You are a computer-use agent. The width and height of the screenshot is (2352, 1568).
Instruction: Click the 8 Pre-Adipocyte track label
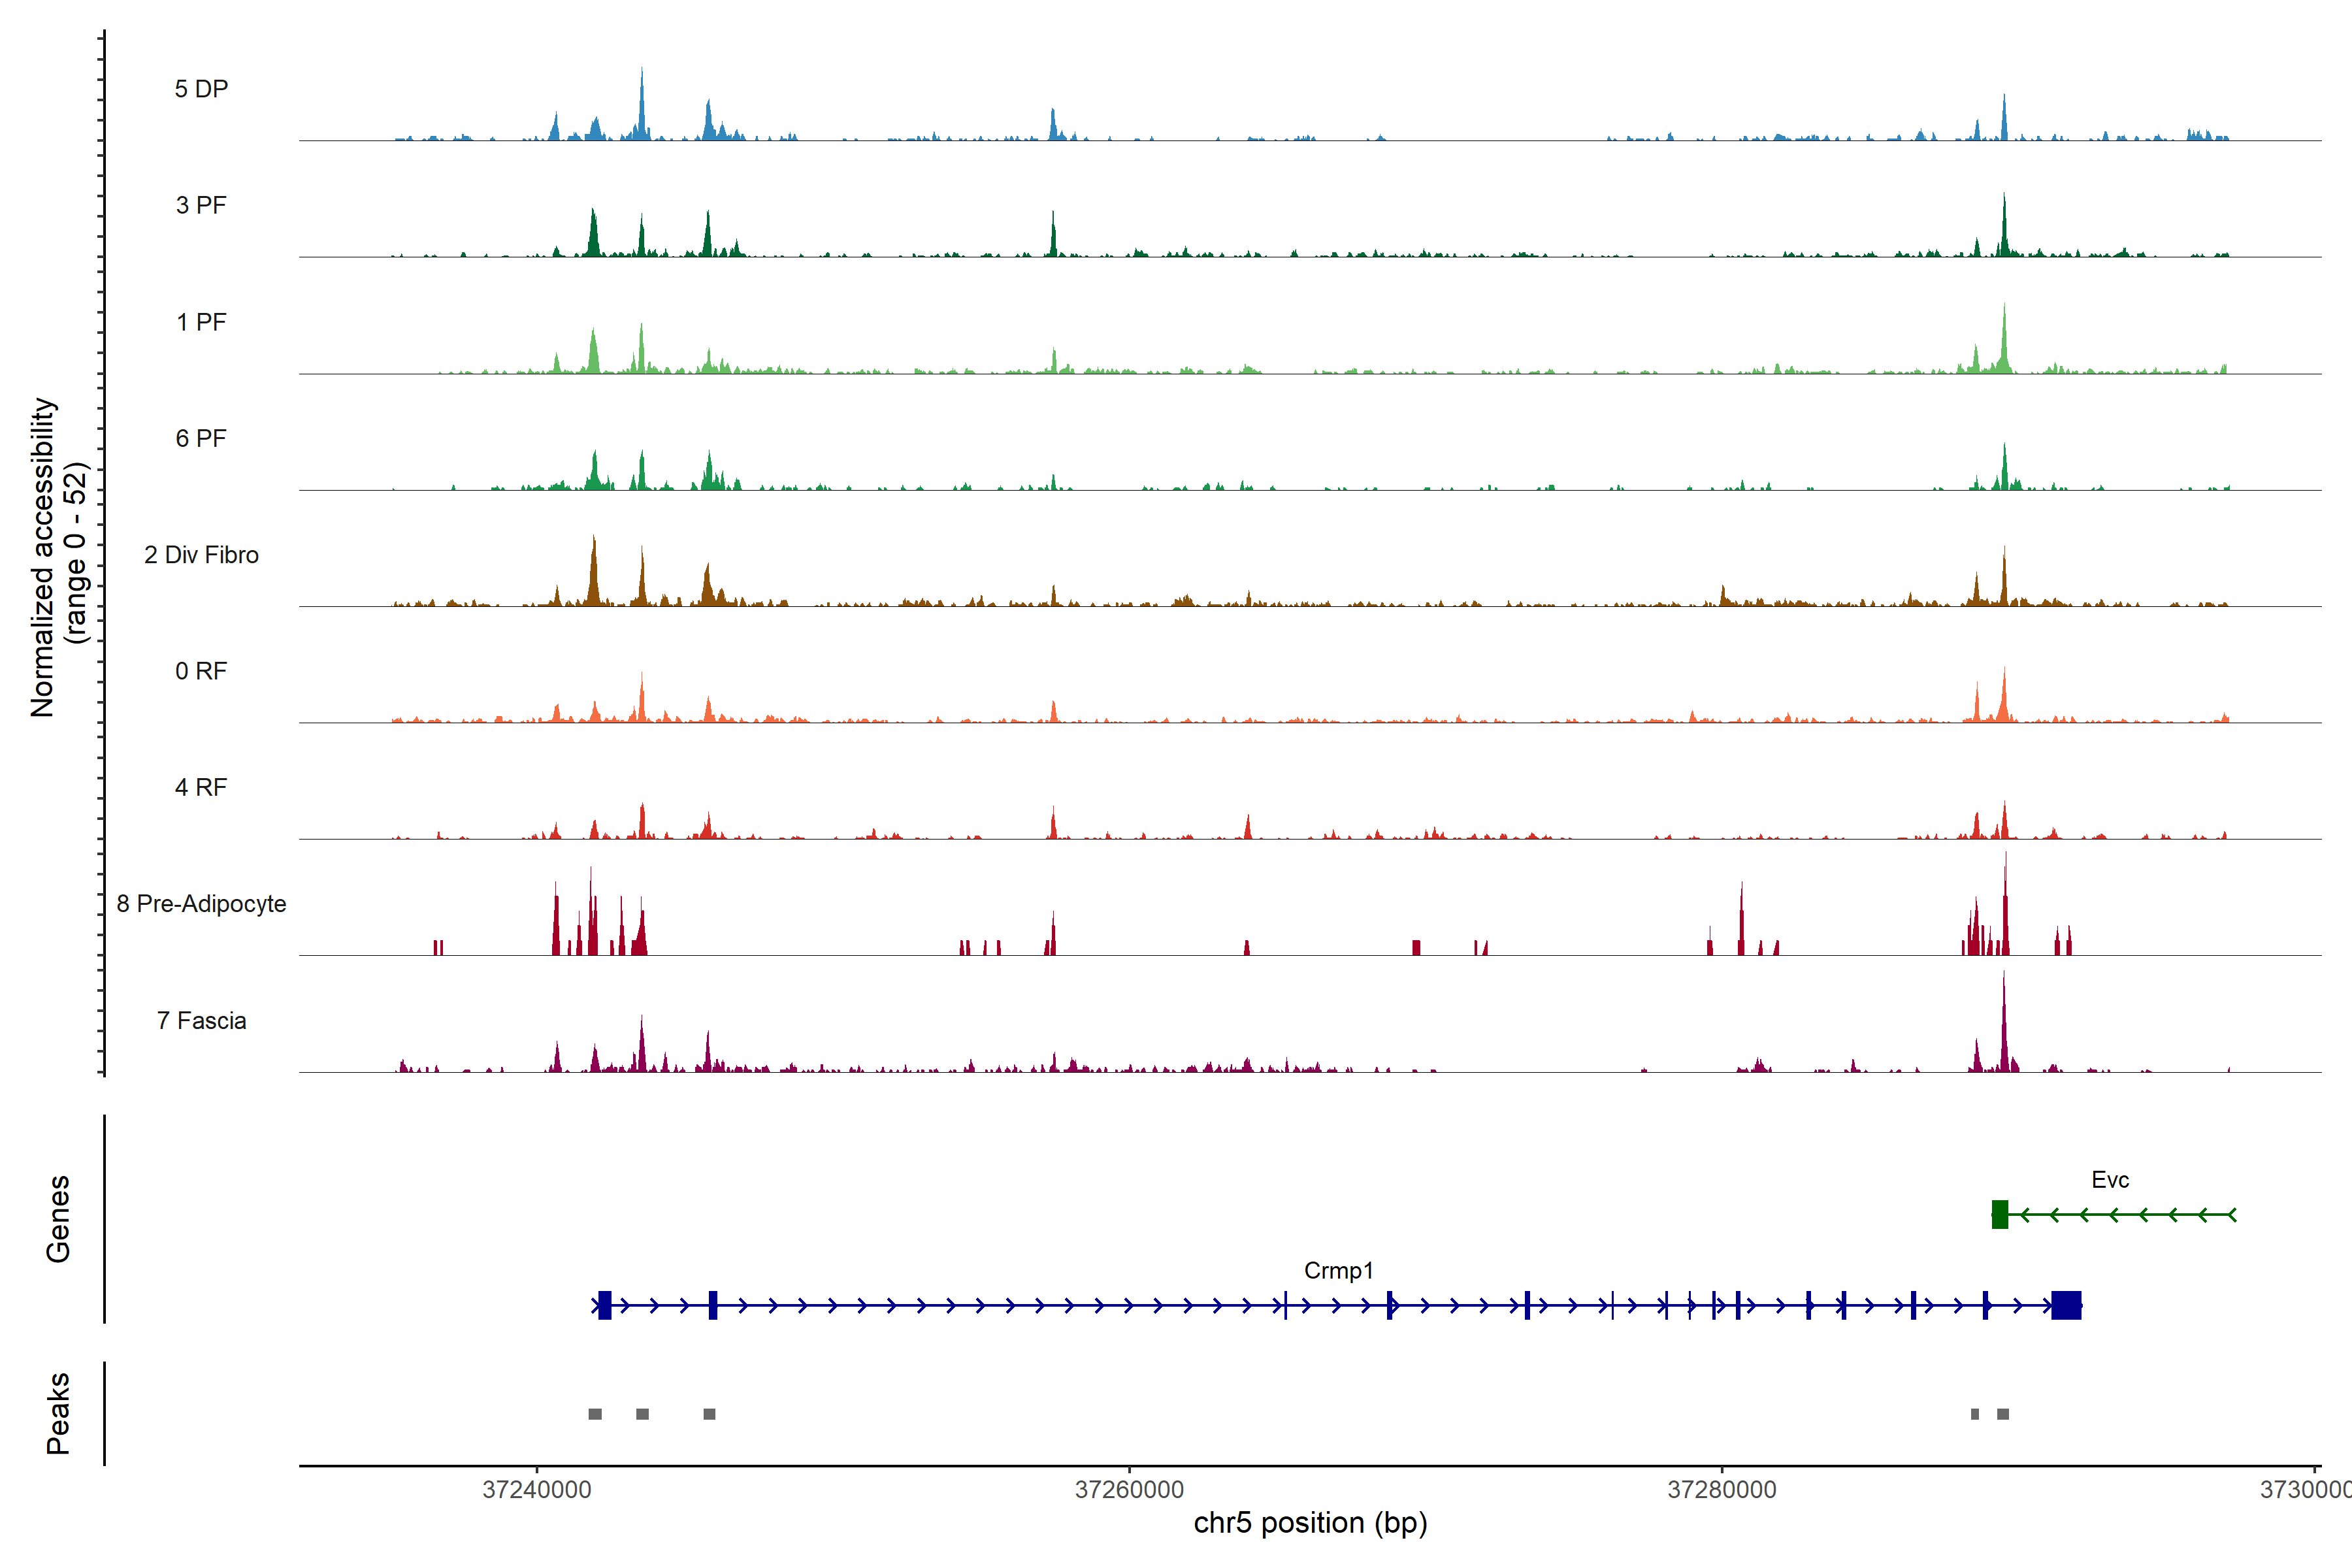click(x=201, y=904)
